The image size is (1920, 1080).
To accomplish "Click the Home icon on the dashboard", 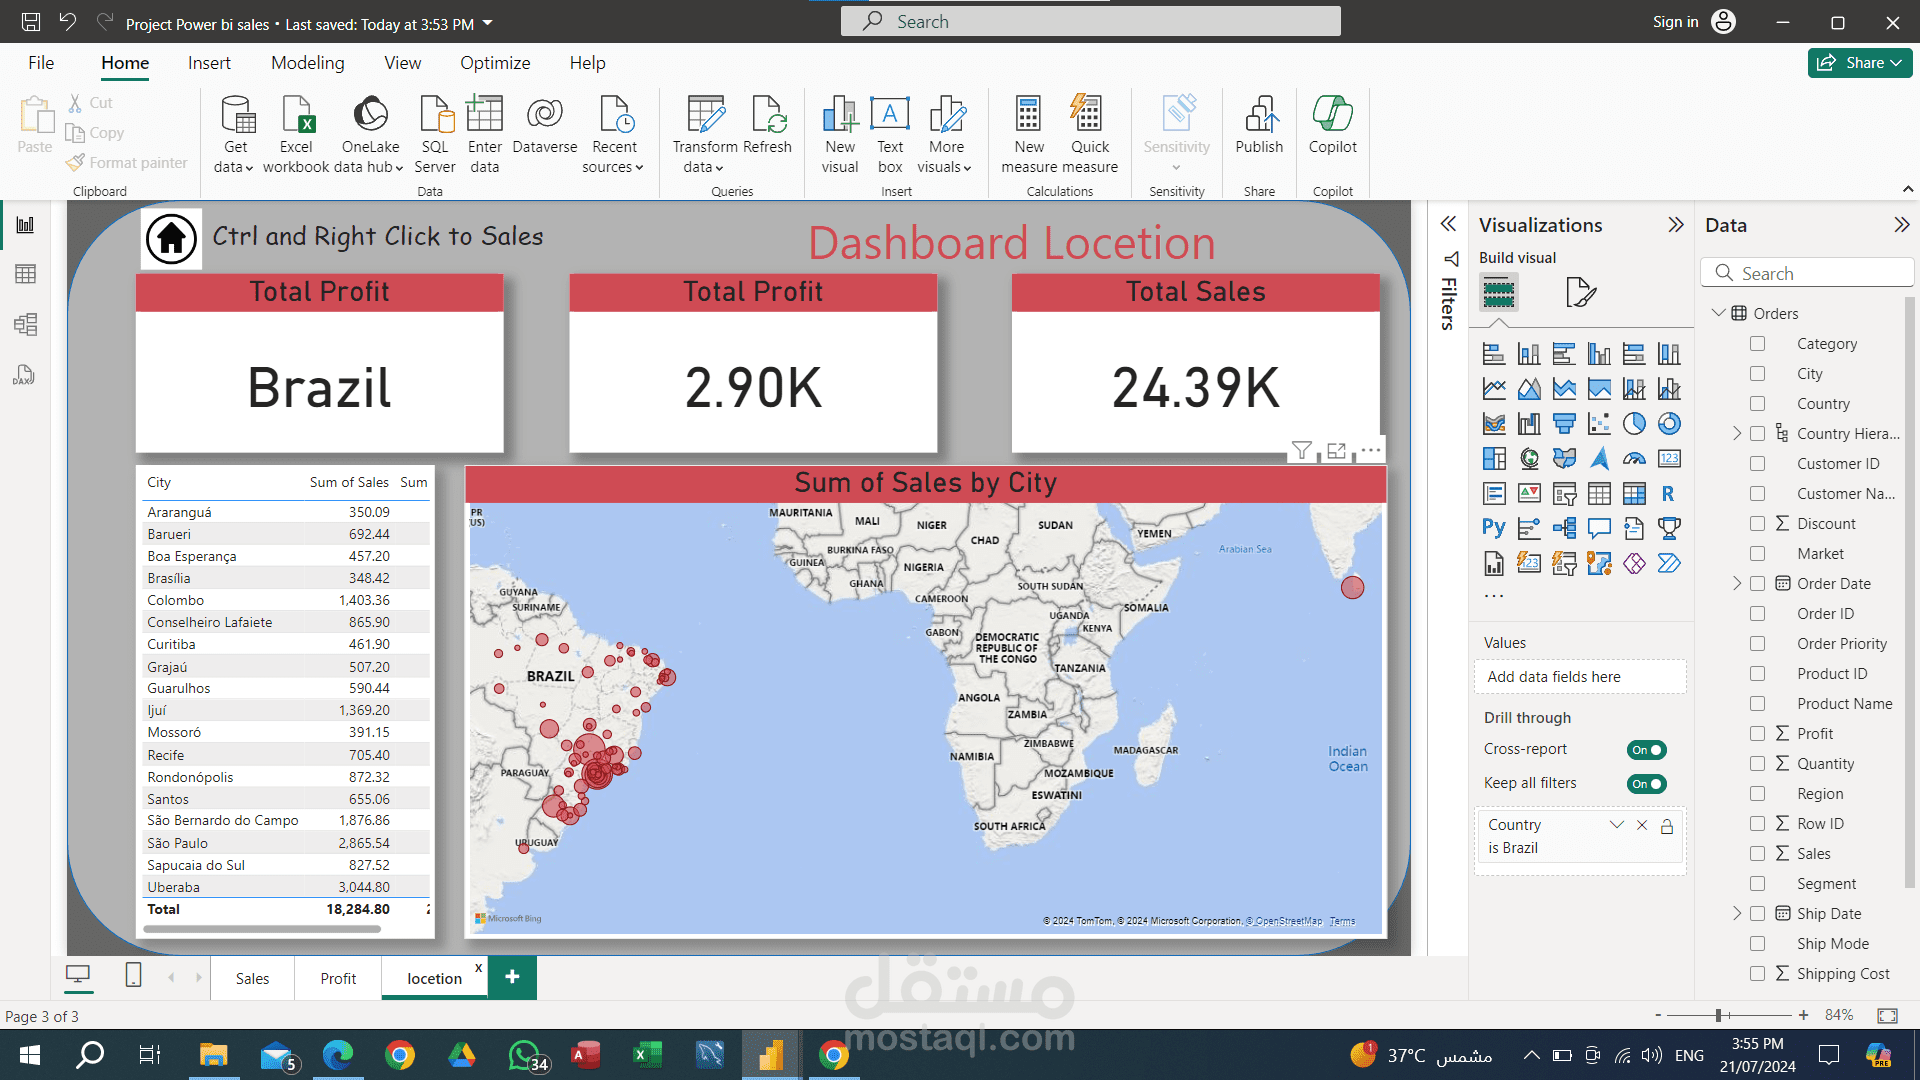I will coord(171,239).
